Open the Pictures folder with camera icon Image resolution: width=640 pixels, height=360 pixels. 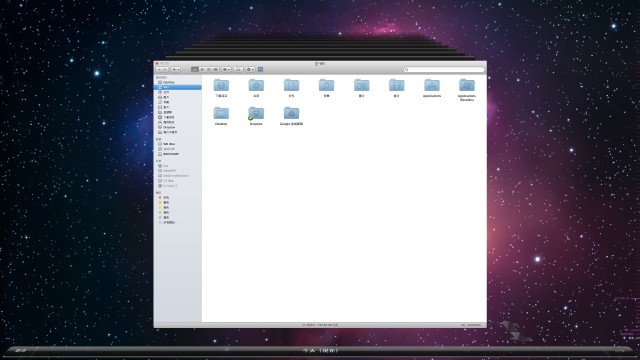tap(361, 86)
